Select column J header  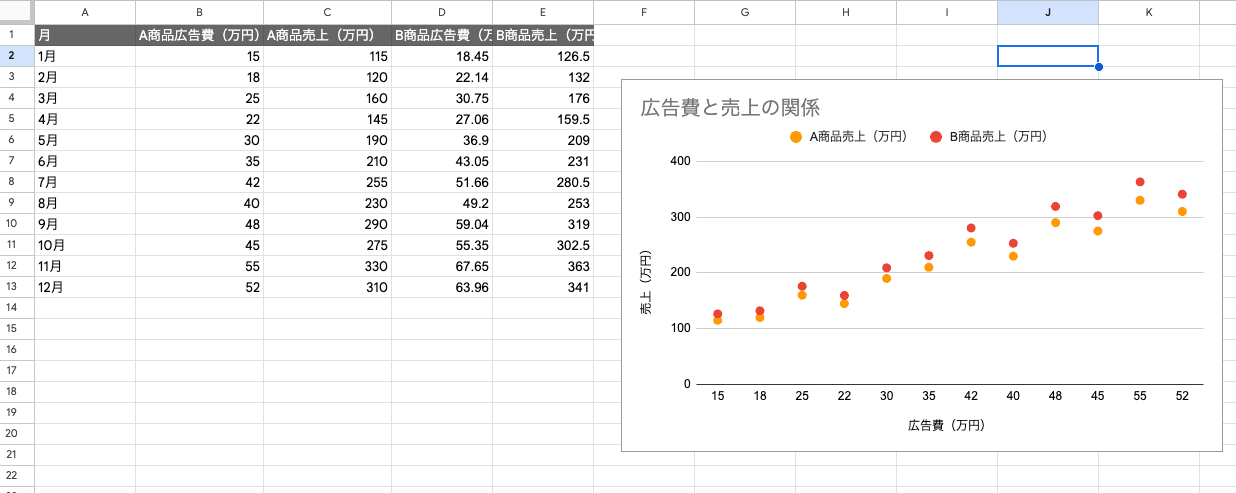(1047, 12)
